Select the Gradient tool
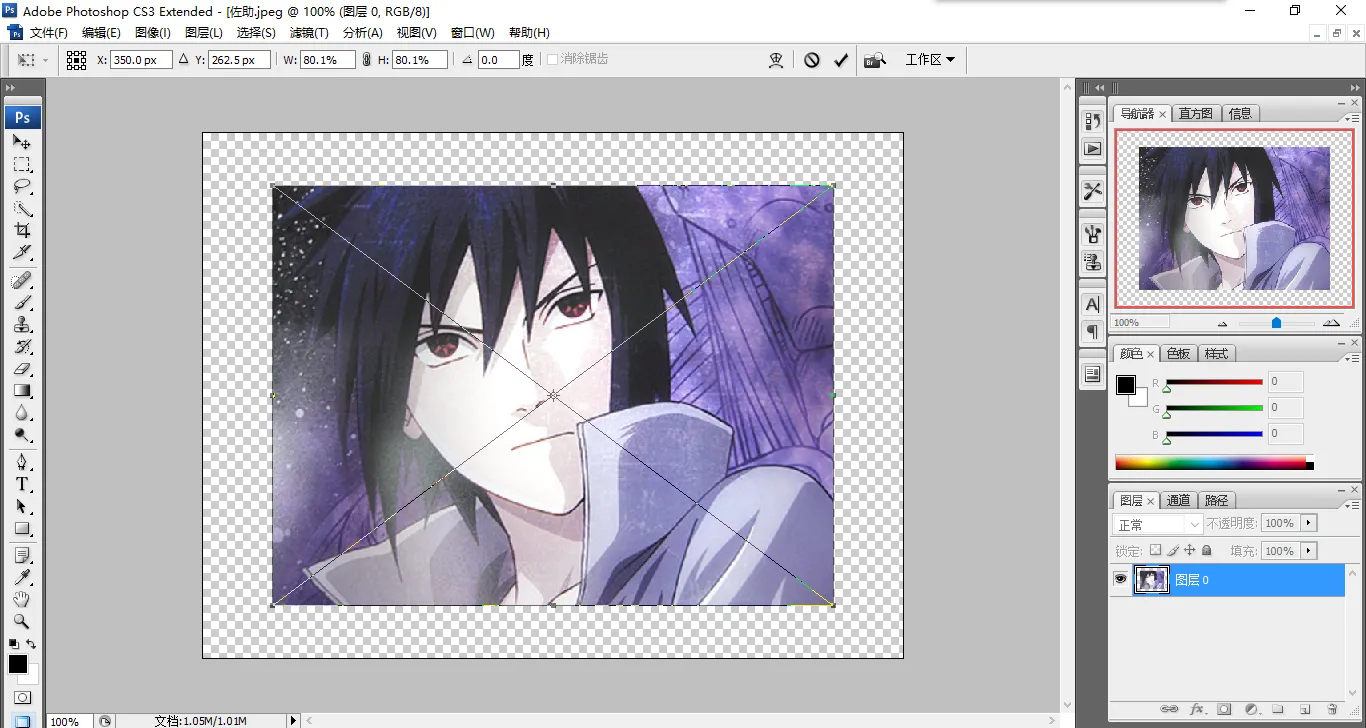The image size is (1366, 728). [22, 391]
